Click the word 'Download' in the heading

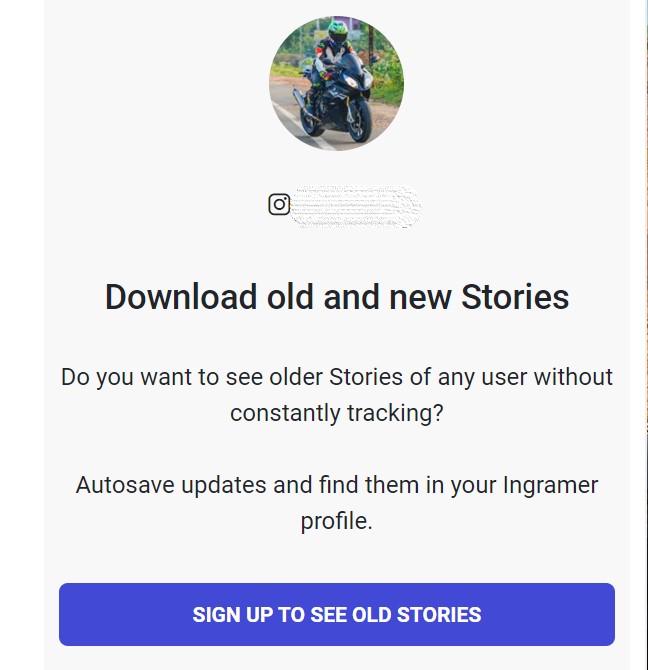tap(181, 297)
